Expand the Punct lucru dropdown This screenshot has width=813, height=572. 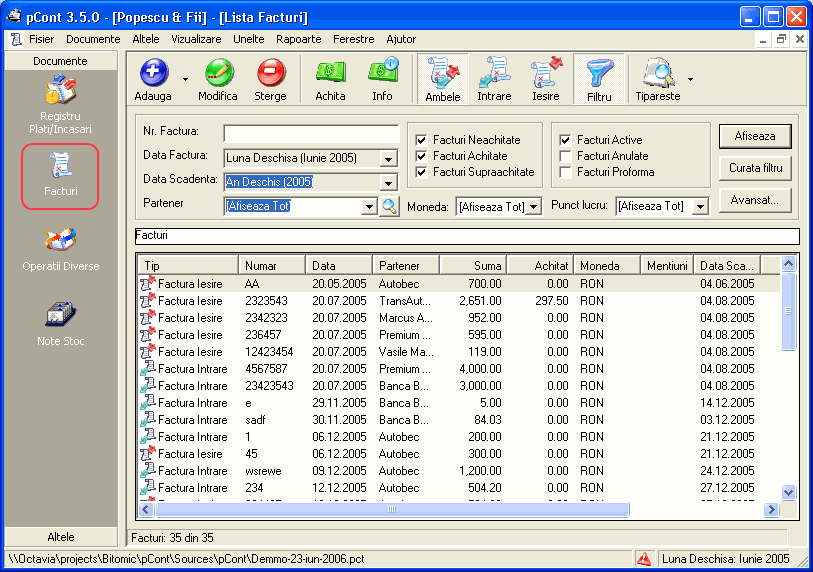[x=700, y=207]
